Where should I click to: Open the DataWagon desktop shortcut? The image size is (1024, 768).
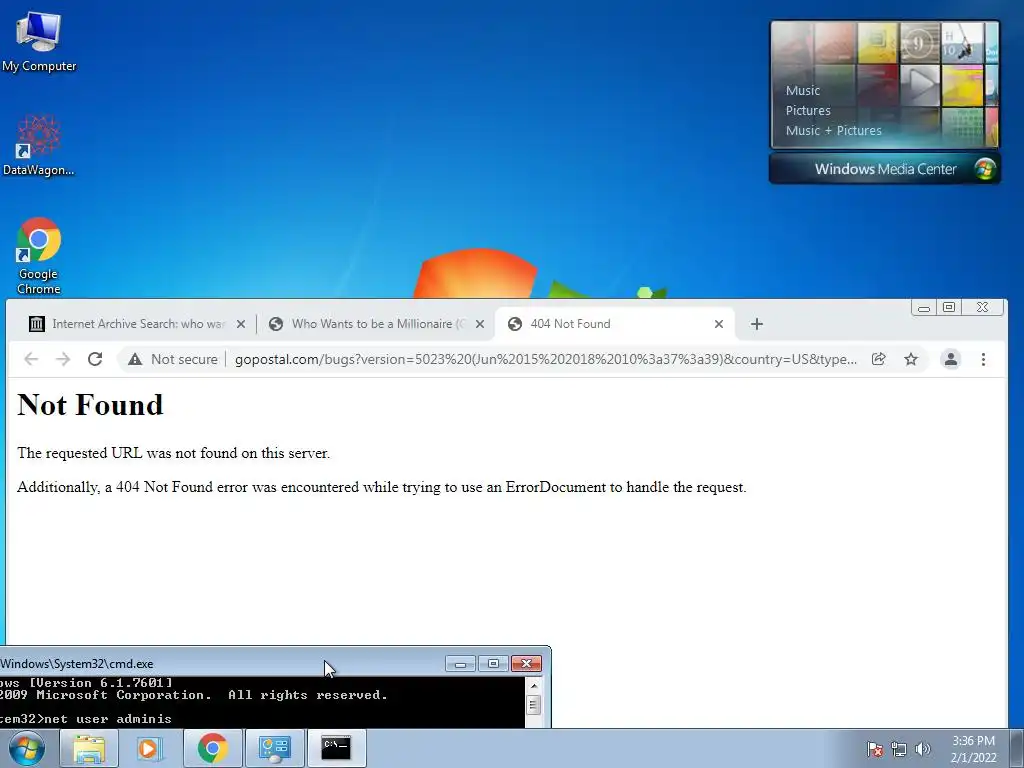coord(39,145)
